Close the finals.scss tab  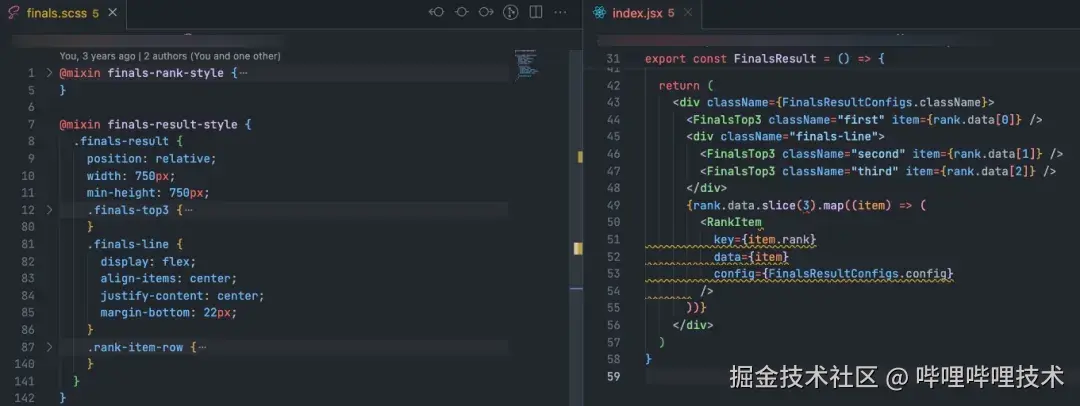point(113,12)
